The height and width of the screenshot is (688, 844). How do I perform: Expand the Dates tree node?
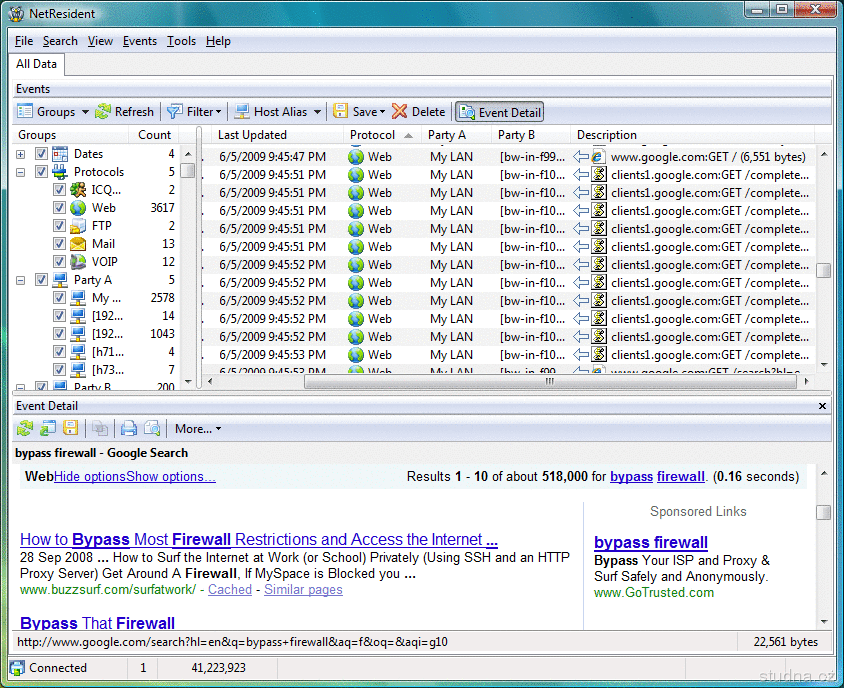pos(21,154)
